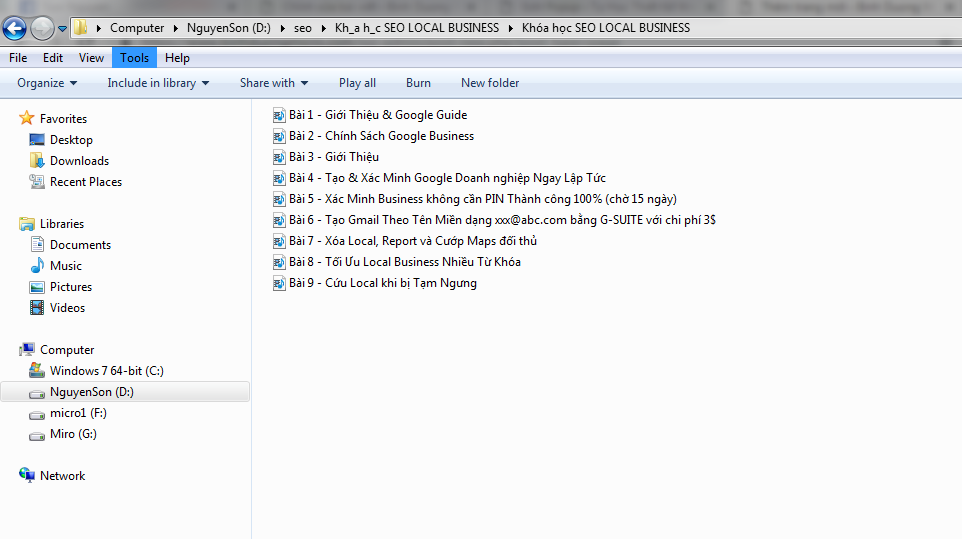Click the video icon of Bài 2 file
962x539 pixels.
click(279, 136)
